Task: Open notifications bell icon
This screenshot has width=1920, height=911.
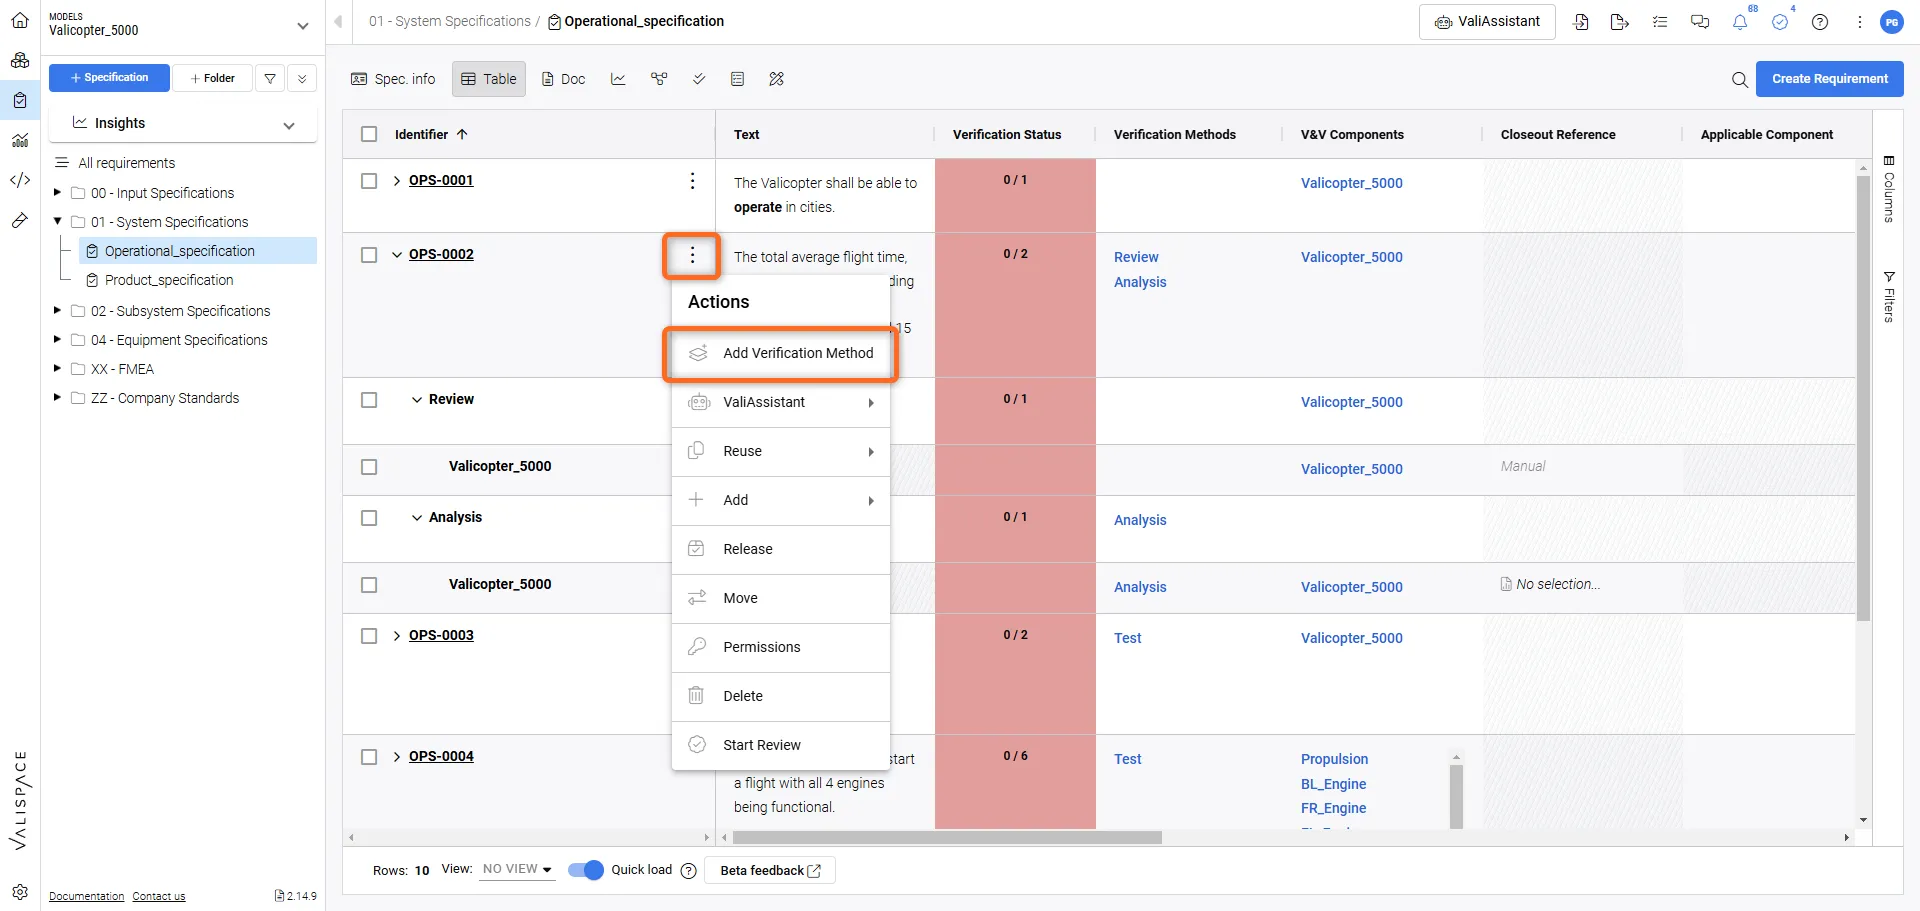Action: 1740,22
